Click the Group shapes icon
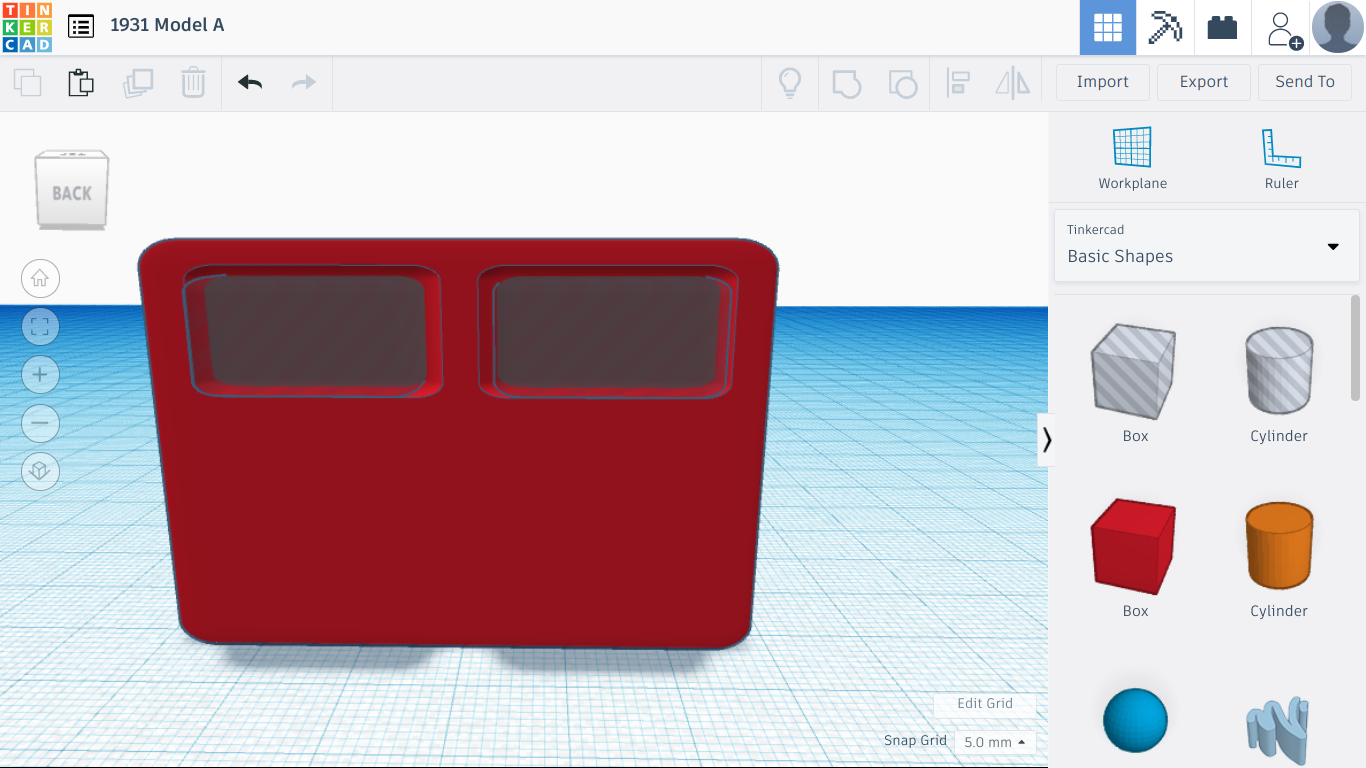 coord(846,83)
